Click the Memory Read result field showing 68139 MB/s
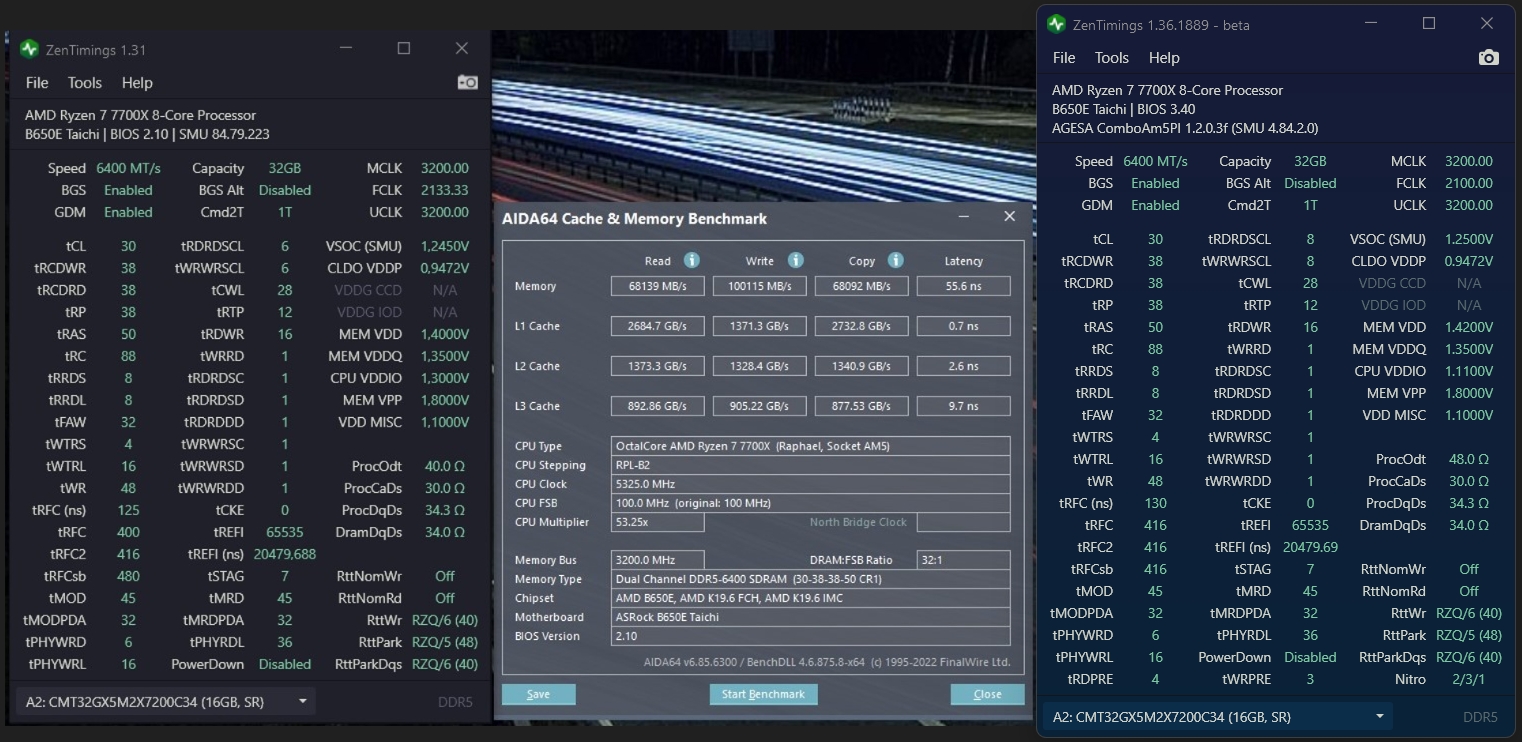 tap(657, 286)
